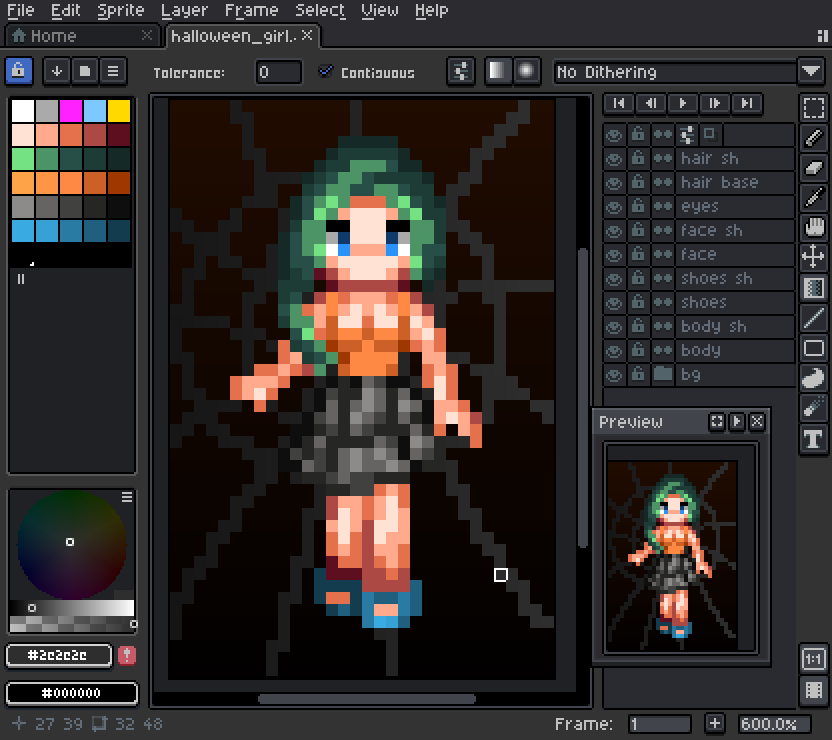The width and height of the screenshot is (832, 740).
Task: Open the Edit menu
Action: 65,10
